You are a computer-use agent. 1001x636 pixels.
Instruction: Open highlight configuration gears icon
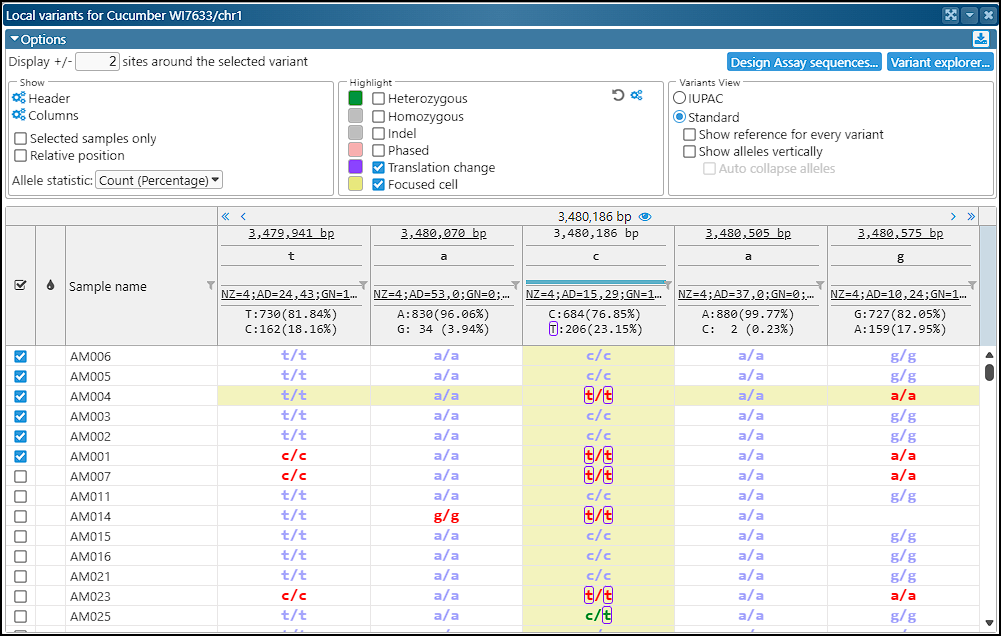(x=636, y=95)
